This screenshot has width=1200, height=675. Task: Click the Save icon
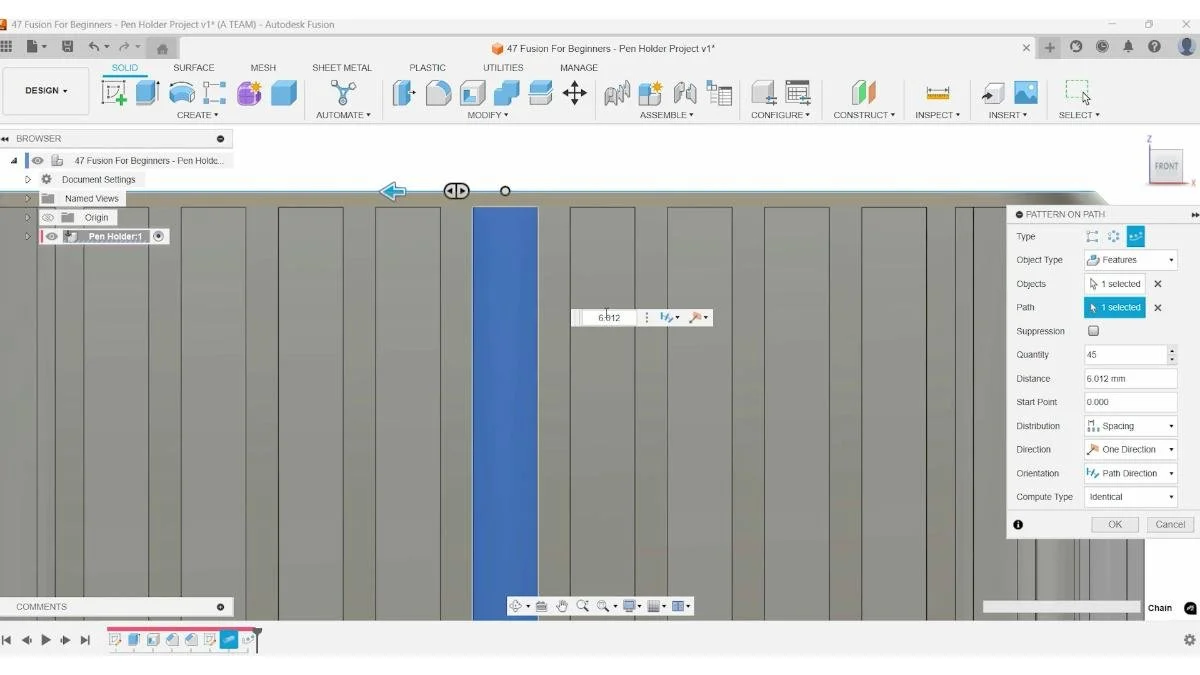pos(67,46)
